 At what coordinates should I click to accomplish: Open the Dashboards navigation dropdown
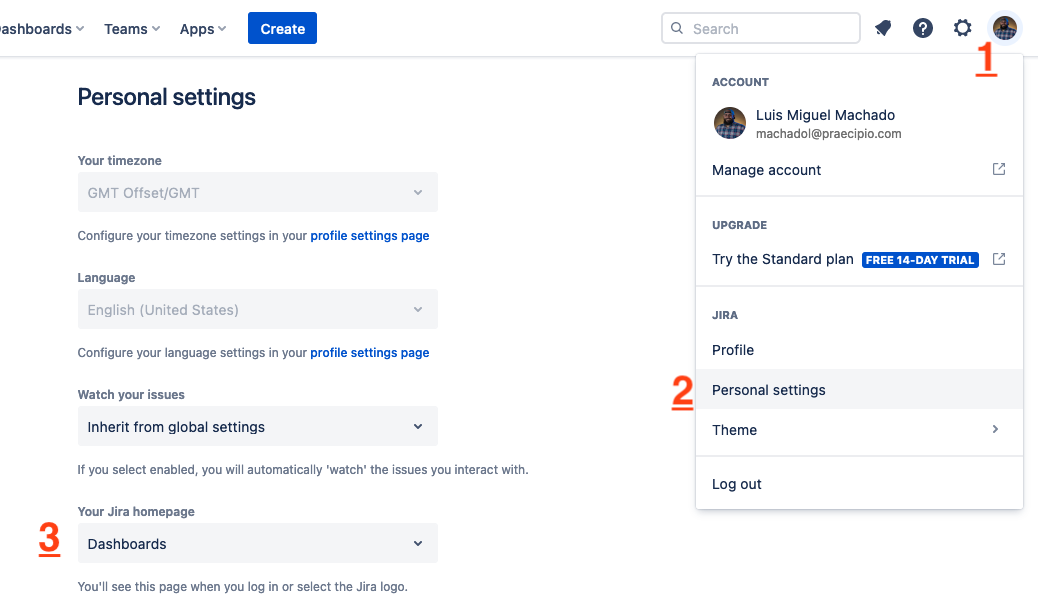[40, 29]
